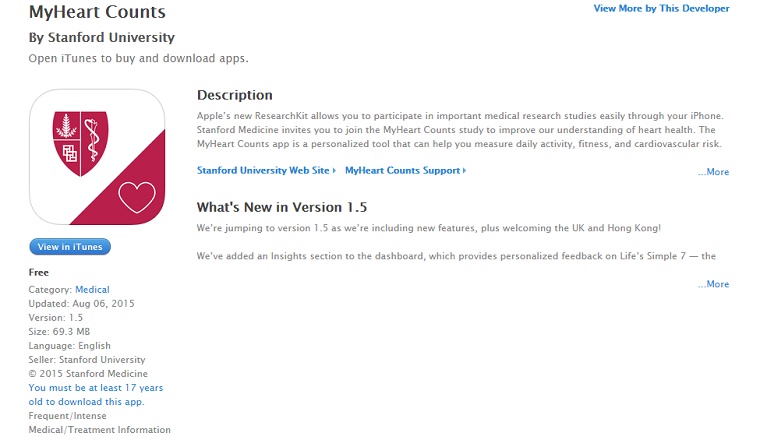The height and width of the screenshot is (440, 760).
Task: Click arrow beside MyHeart Counts Support
Action: (x=464, y=171)
